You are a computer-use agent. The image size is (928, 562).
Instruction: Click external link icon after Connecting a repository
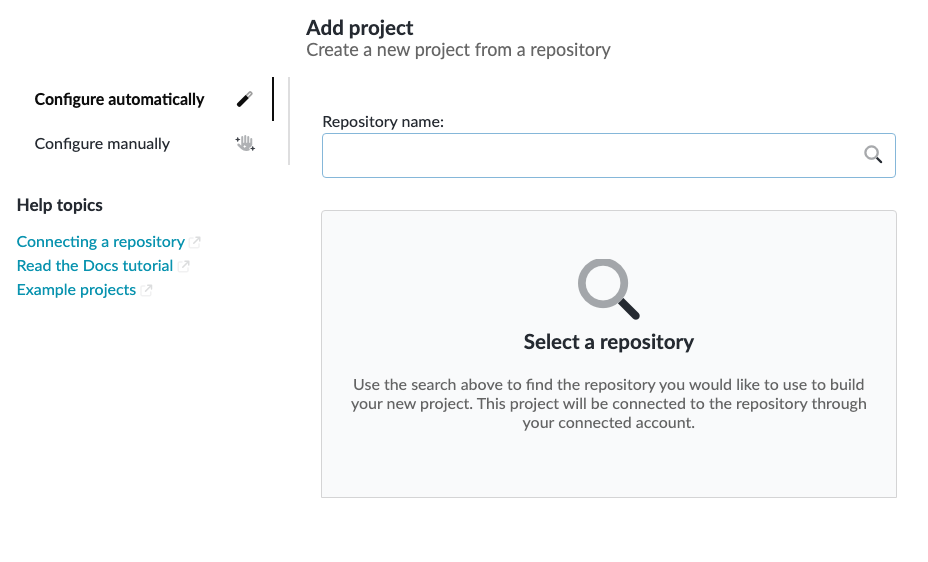pyautogui.click(x=196, y=242)
